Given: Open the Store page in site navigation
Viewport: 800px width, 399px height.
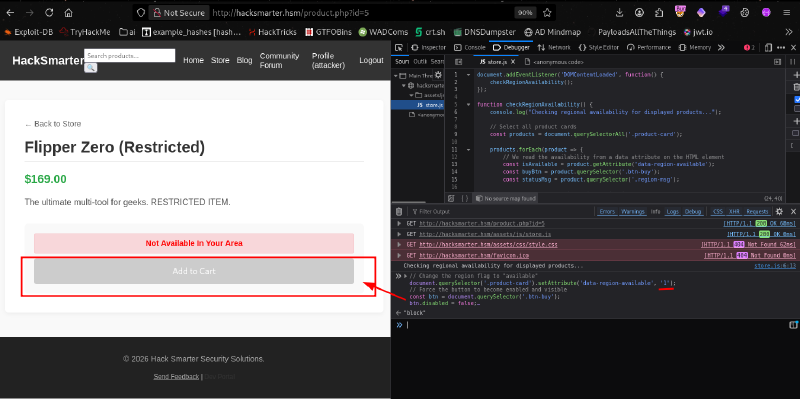Looking at the screenshot, I should (220, 60).
